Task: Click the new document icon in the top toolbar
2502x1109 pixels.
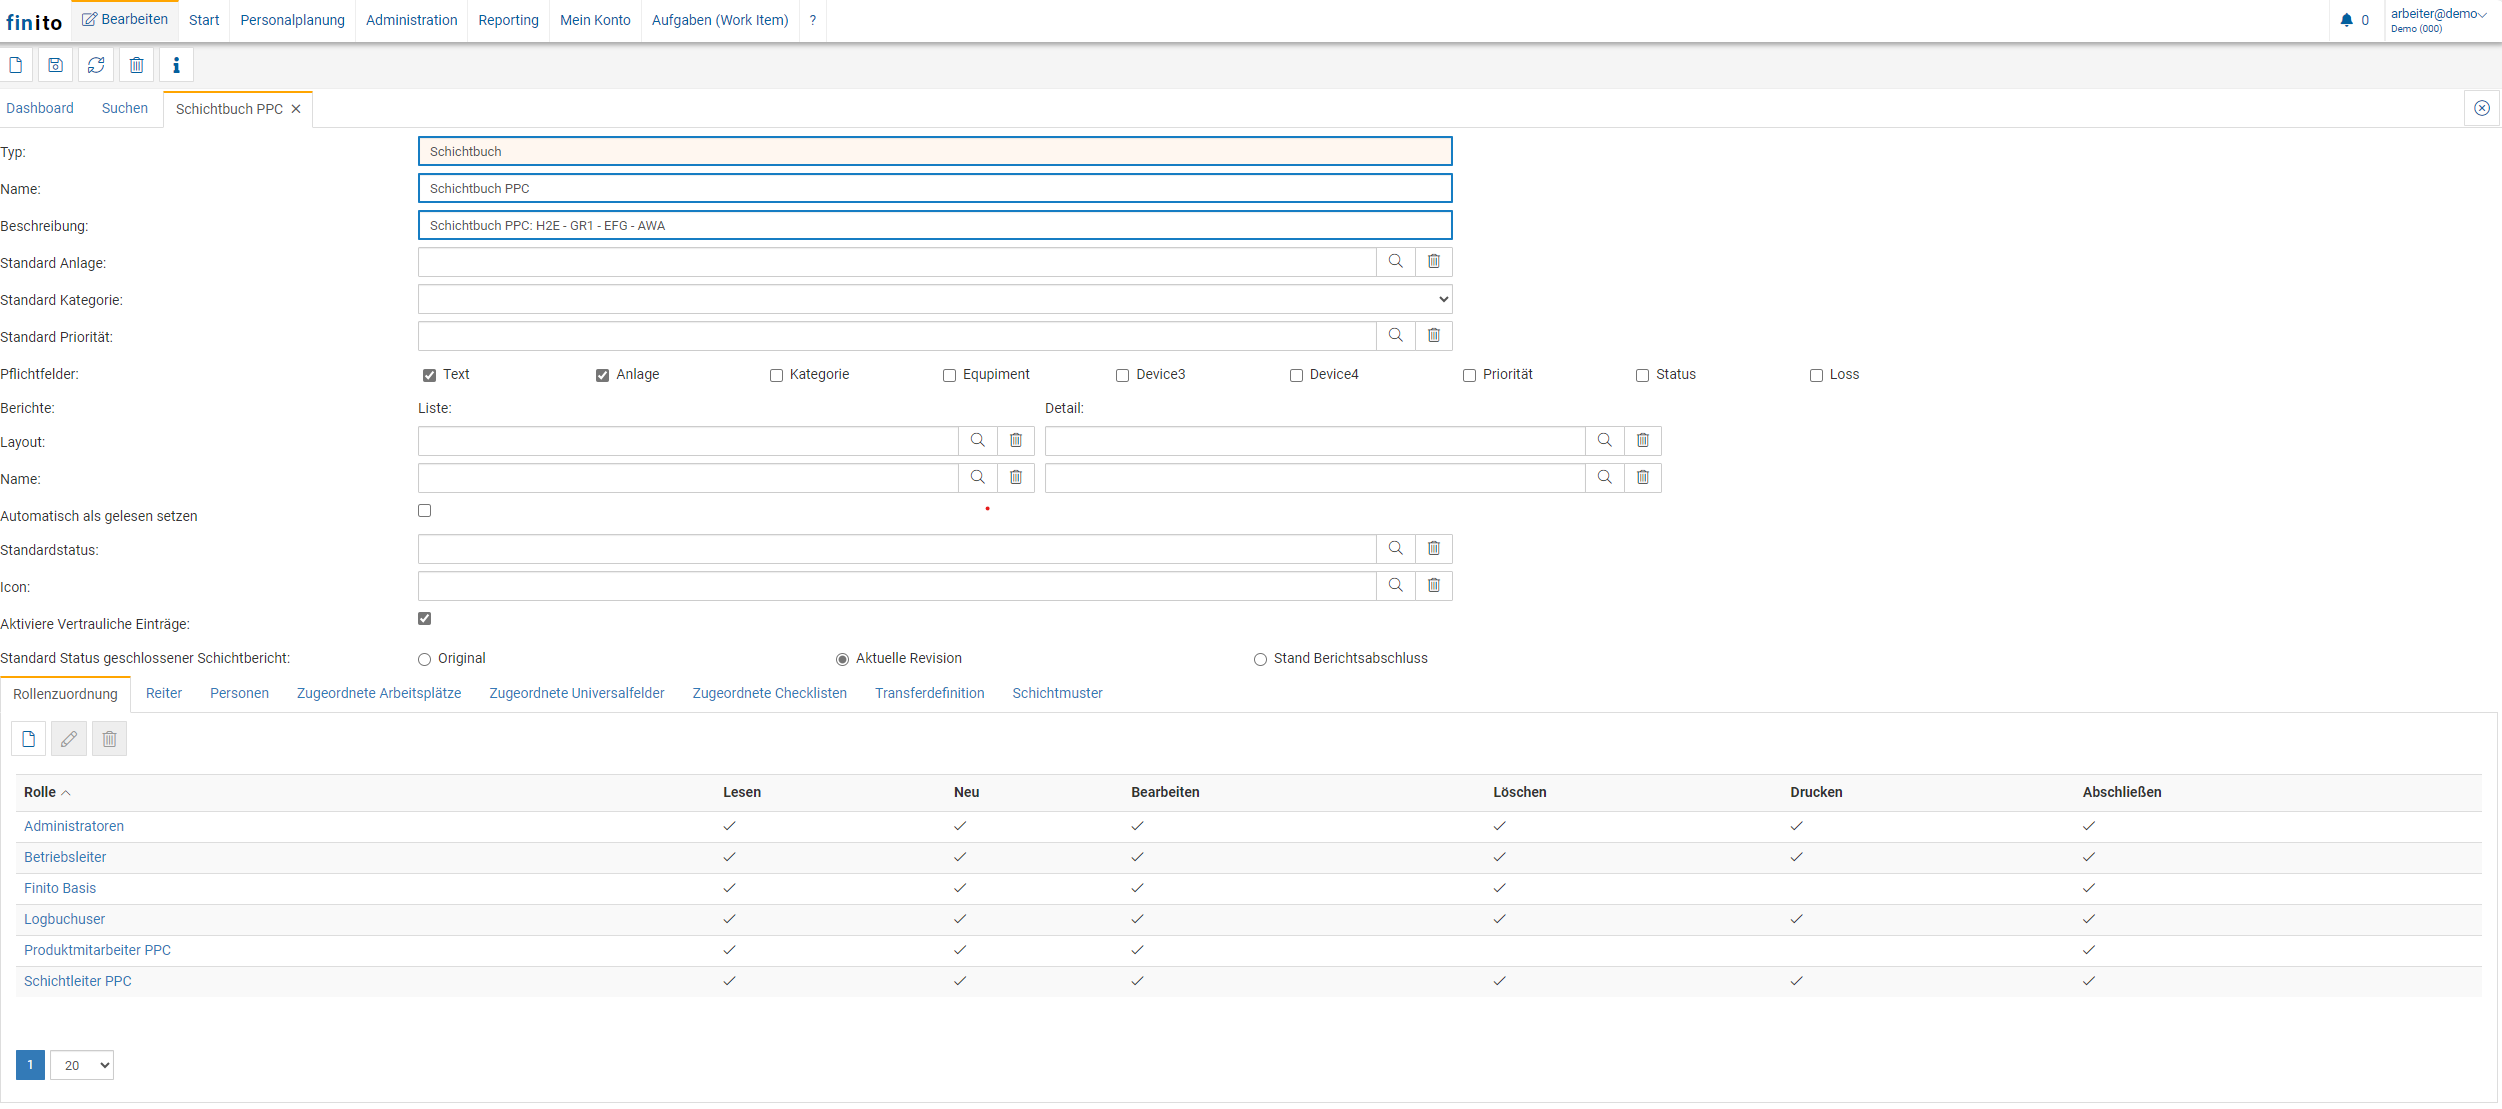Action: coord(16,65)
